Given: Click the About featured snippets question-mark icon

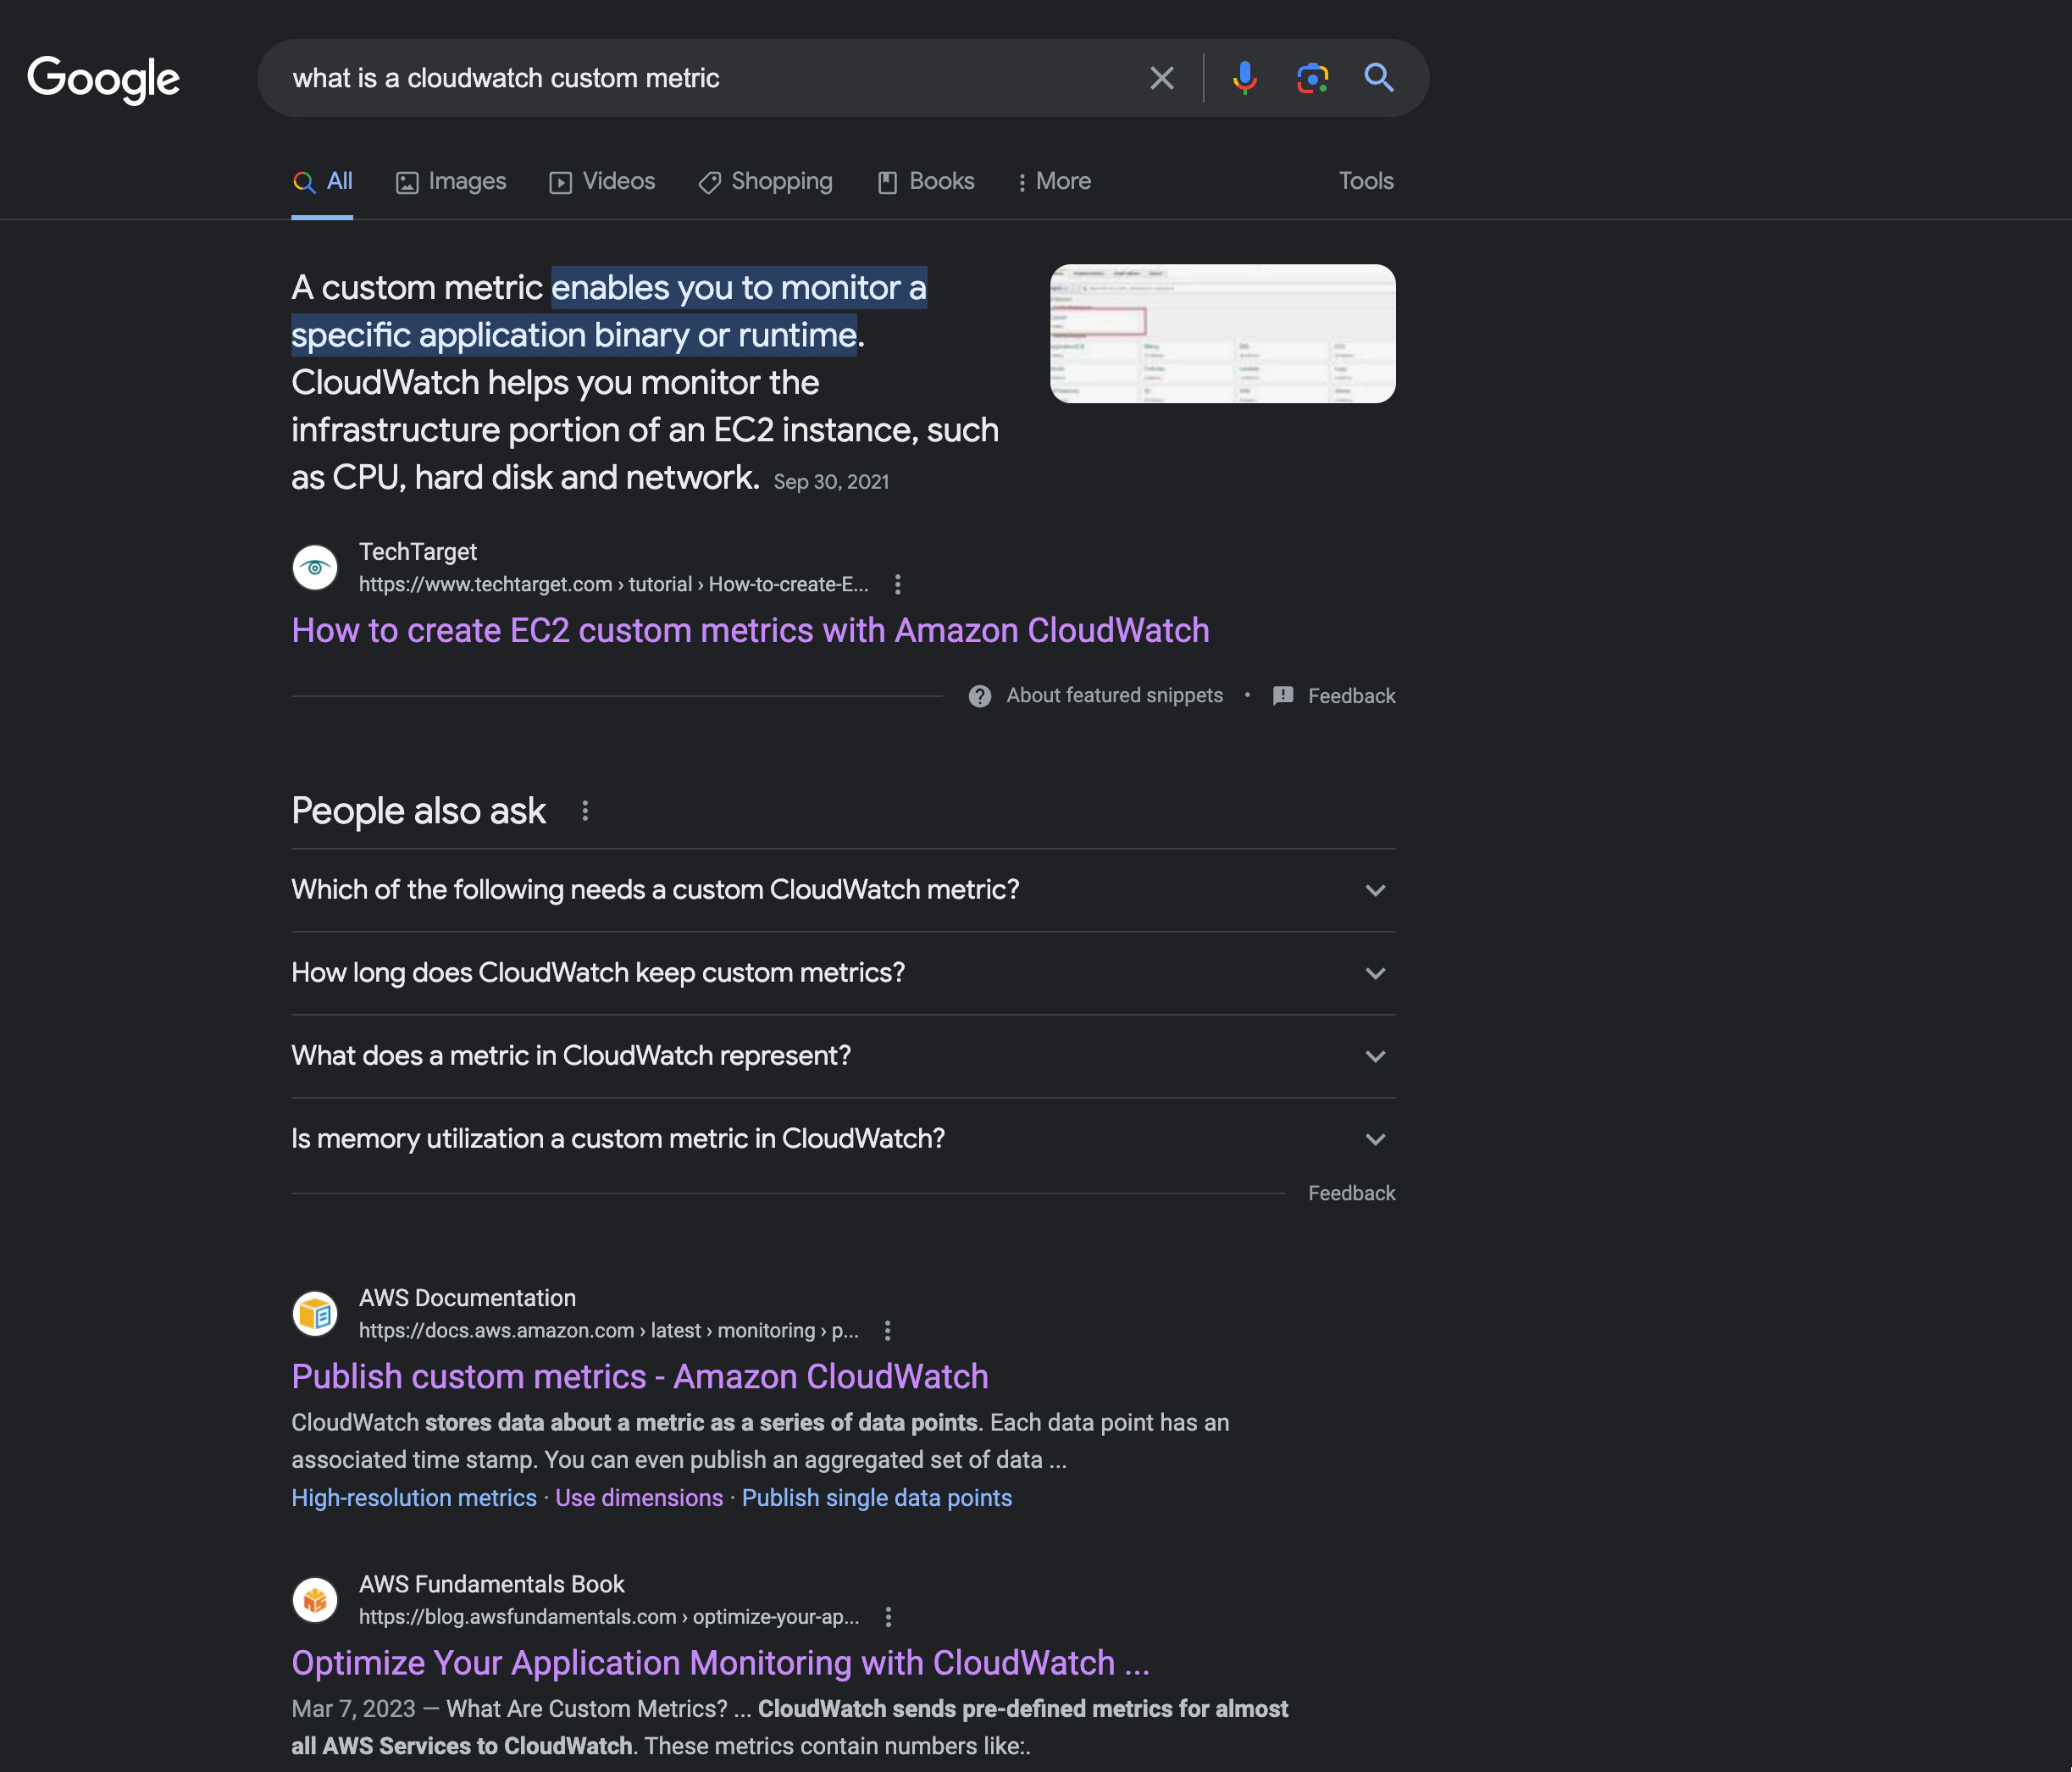Looking at the screenshot, I should pos(979,696).
